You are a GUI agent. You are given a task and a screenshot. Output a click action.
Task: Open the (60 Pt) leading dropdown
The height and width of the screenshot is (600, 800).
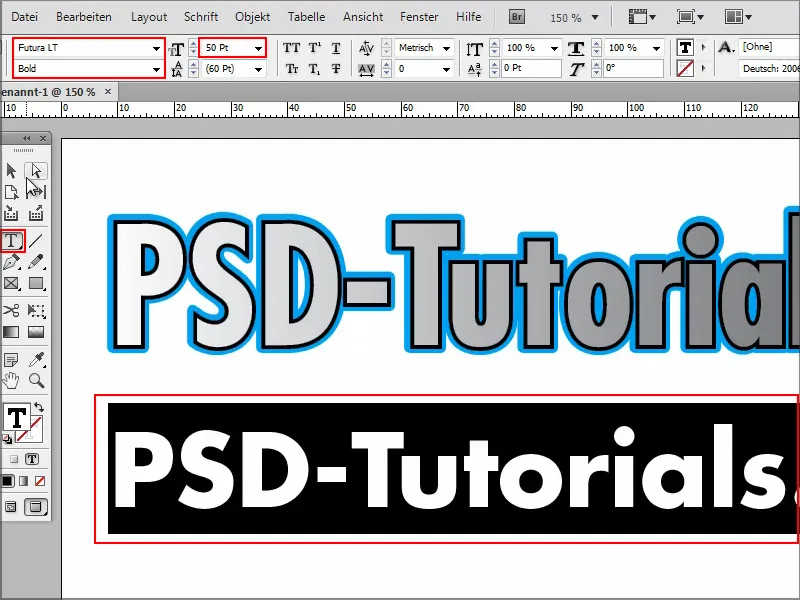(x=258, y=69)
